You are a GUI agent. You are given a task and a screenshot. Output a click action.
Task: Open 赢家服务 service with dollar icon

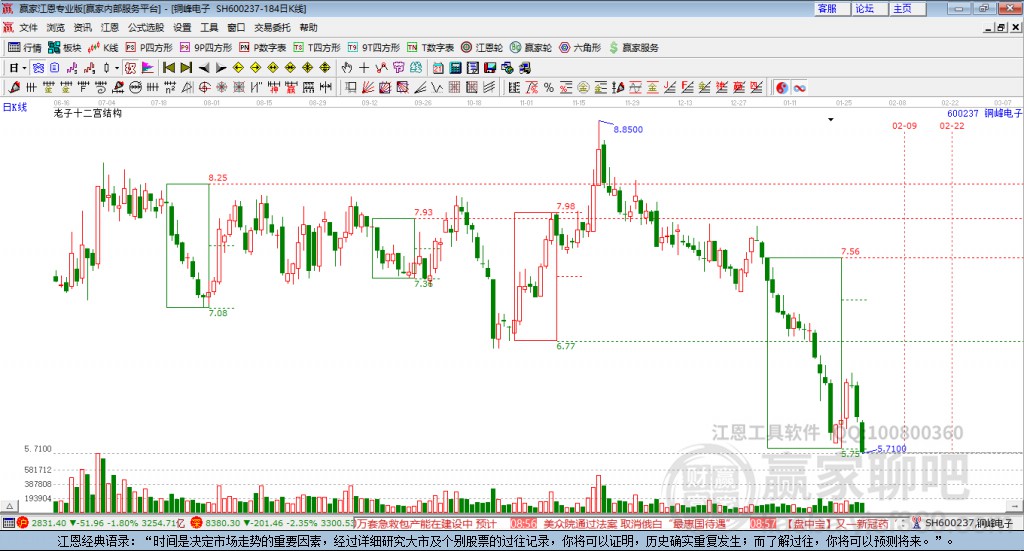coord(633,48)
